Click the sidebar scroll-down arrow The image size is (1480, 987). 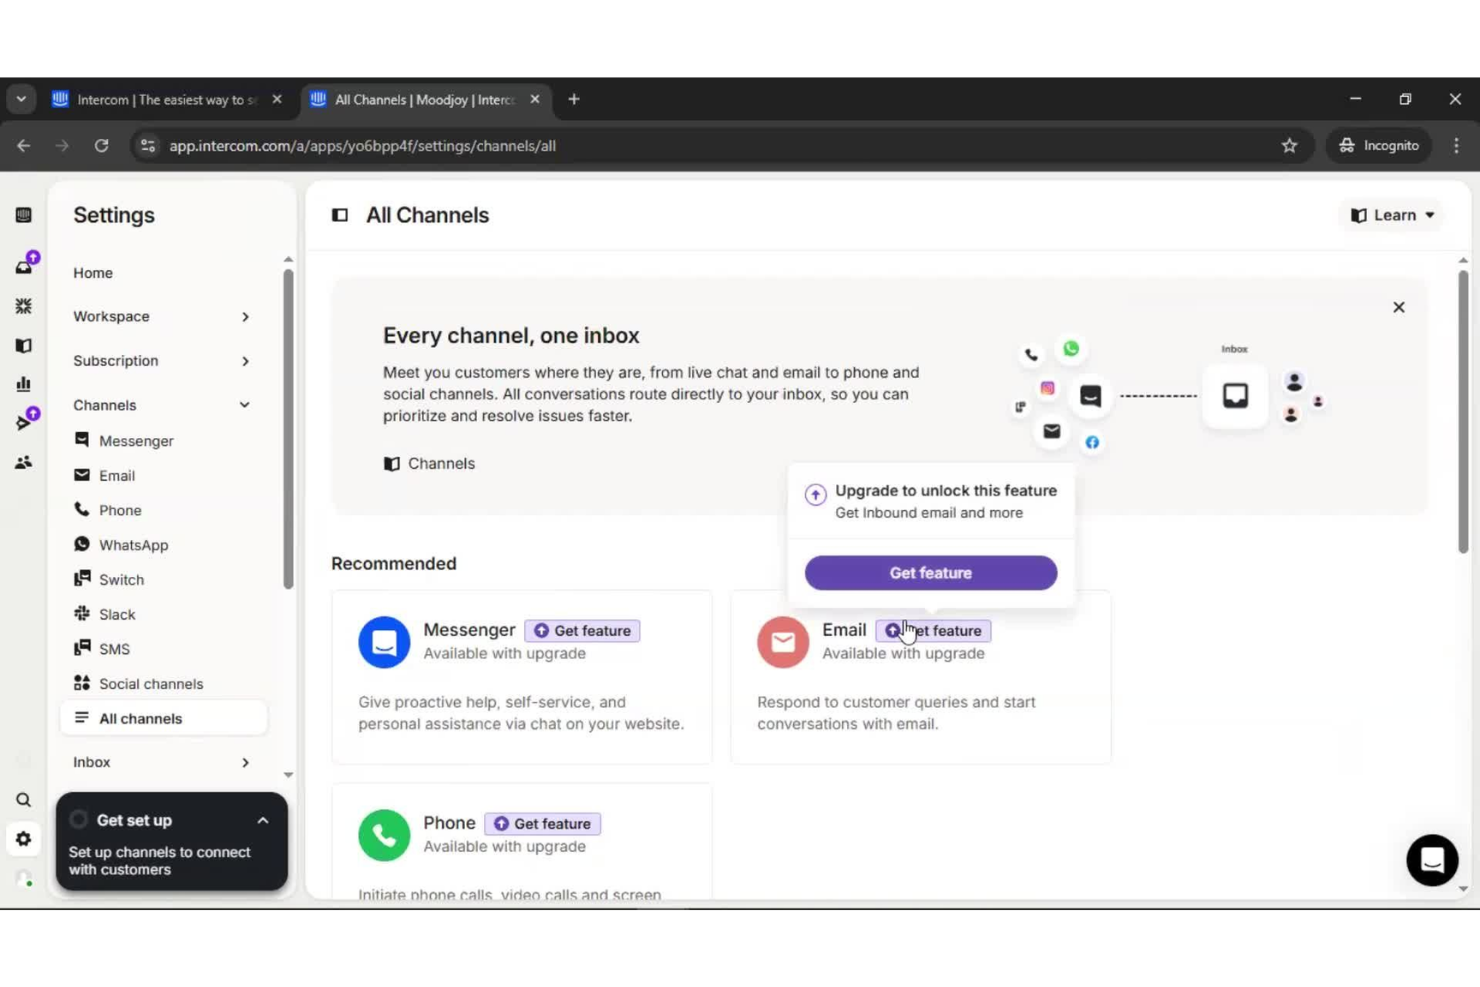pyautogui.click(x=288, y=775)
